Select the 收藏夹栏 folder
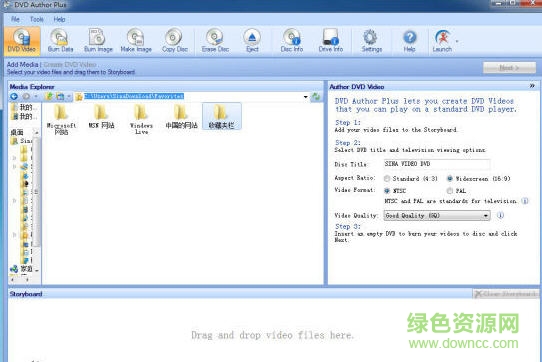 pos(222,117)
